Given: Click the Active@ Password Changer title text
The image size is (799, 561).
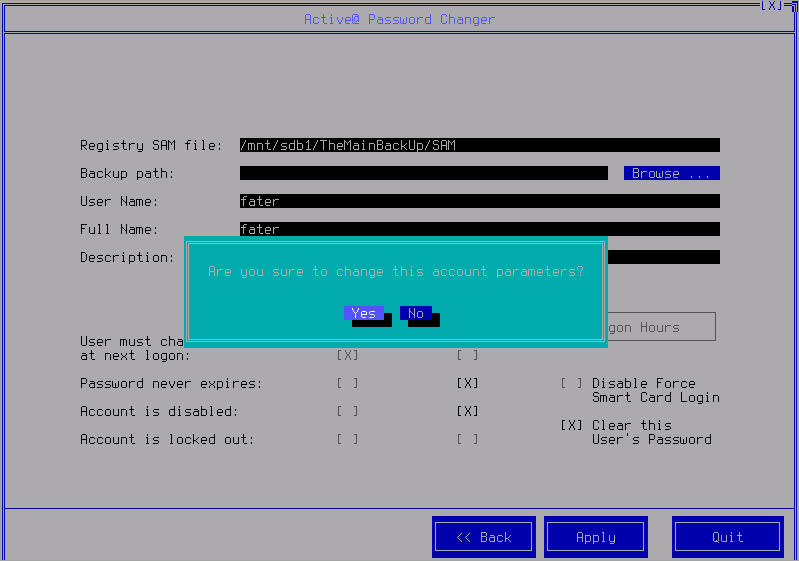Looking at the screenshot, I should coord(400,19).
